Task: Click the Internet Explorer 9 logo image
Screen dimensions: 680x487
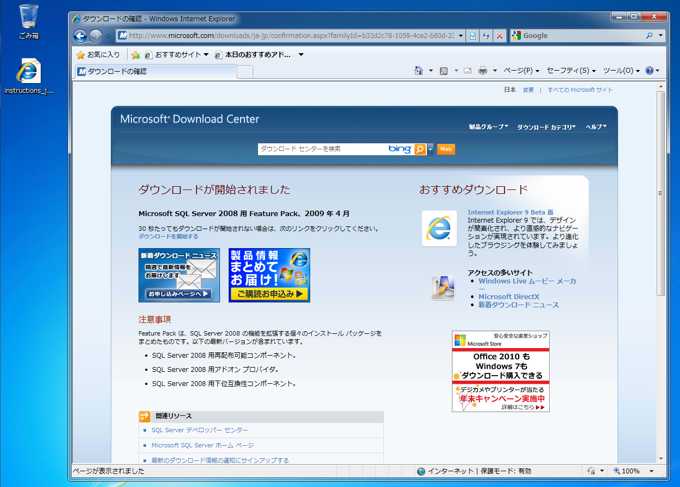Action: click(x=439, y=228)
